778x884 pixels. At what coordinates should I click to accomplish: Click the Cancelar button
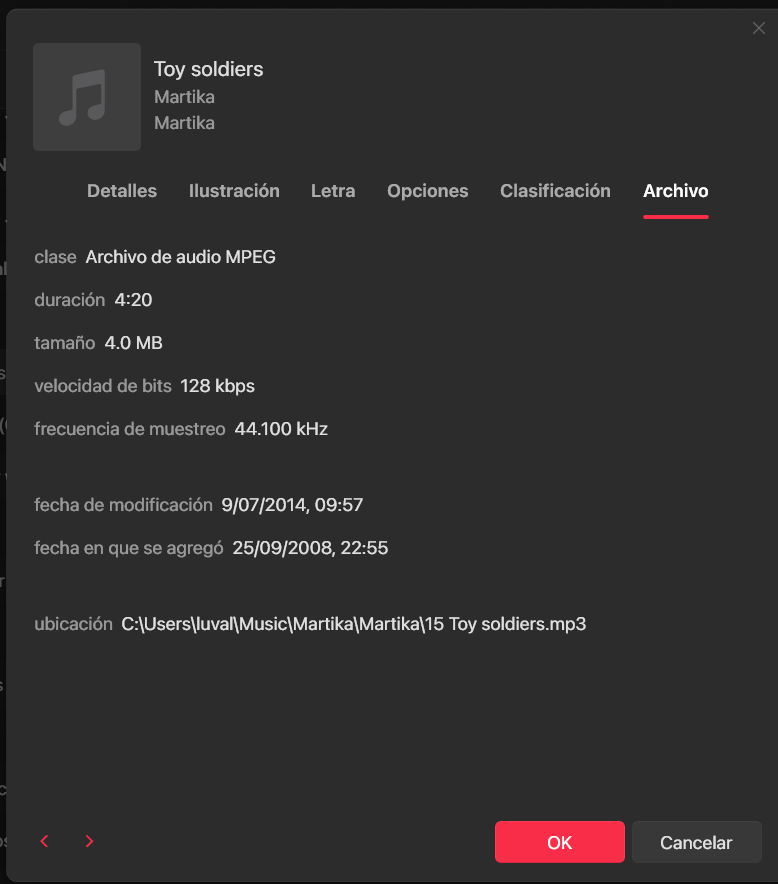tap(696, 842)
